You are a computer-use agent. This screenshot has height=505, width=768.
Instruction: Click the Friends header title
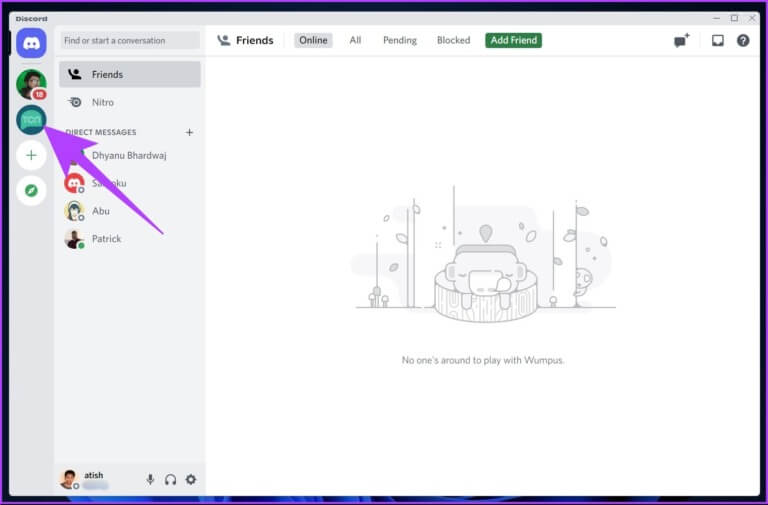pos(255,40)
